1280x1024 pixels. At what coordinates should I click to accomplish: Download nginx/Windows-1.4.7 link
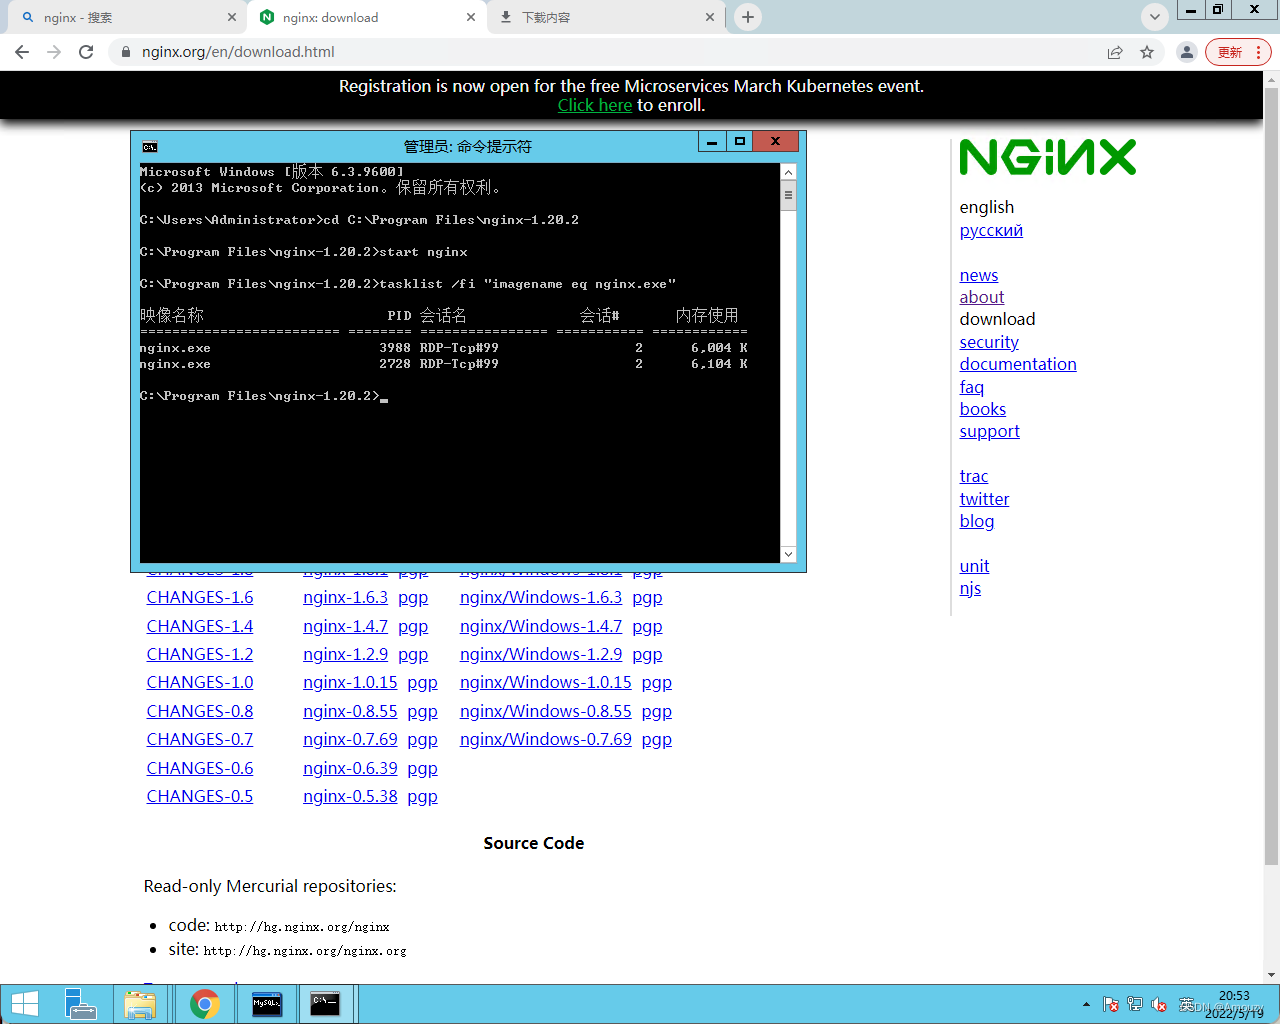(x=541, y=626)
